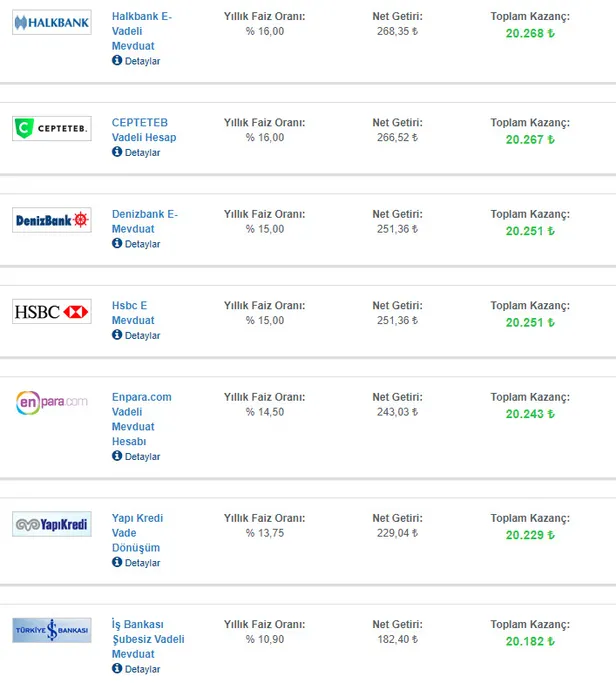
Task: Click the Enpara.com logo
Action: (52, 402)
